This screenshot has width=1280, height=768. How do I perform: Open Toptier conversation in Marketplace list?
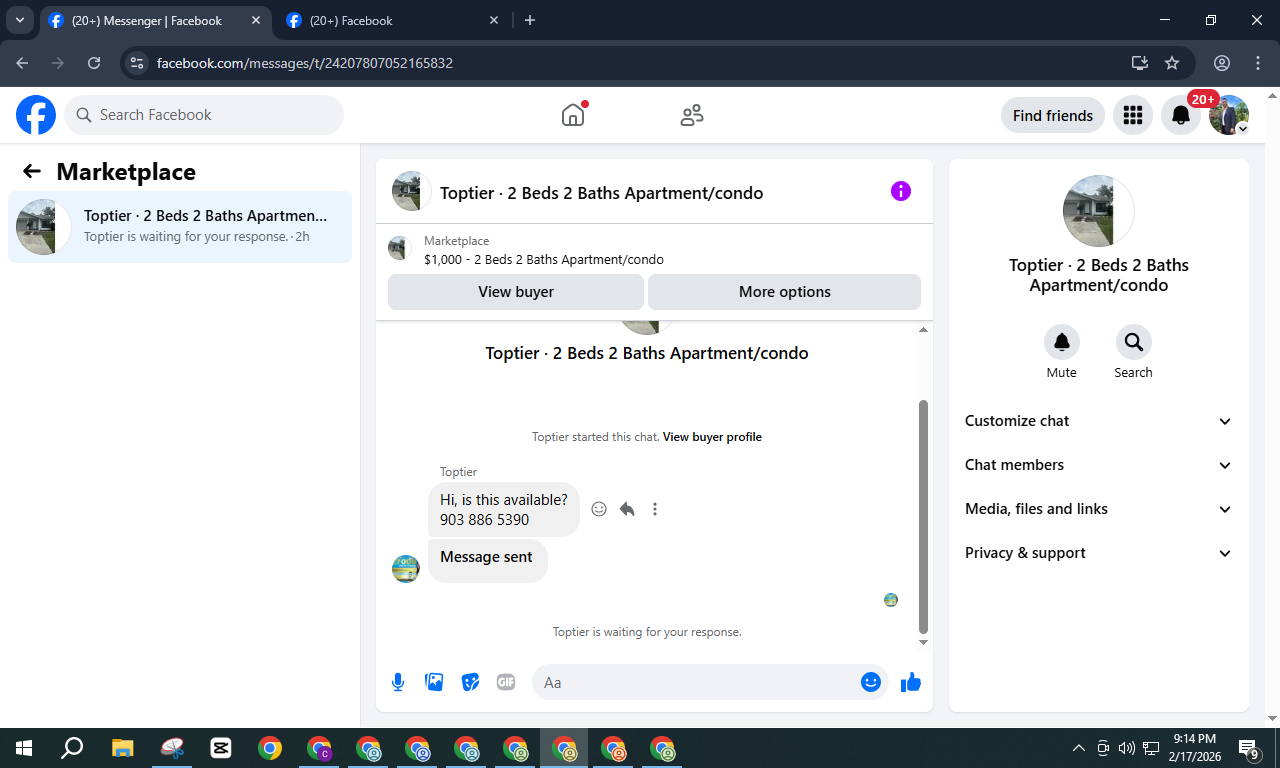click(x=180, y=227)
